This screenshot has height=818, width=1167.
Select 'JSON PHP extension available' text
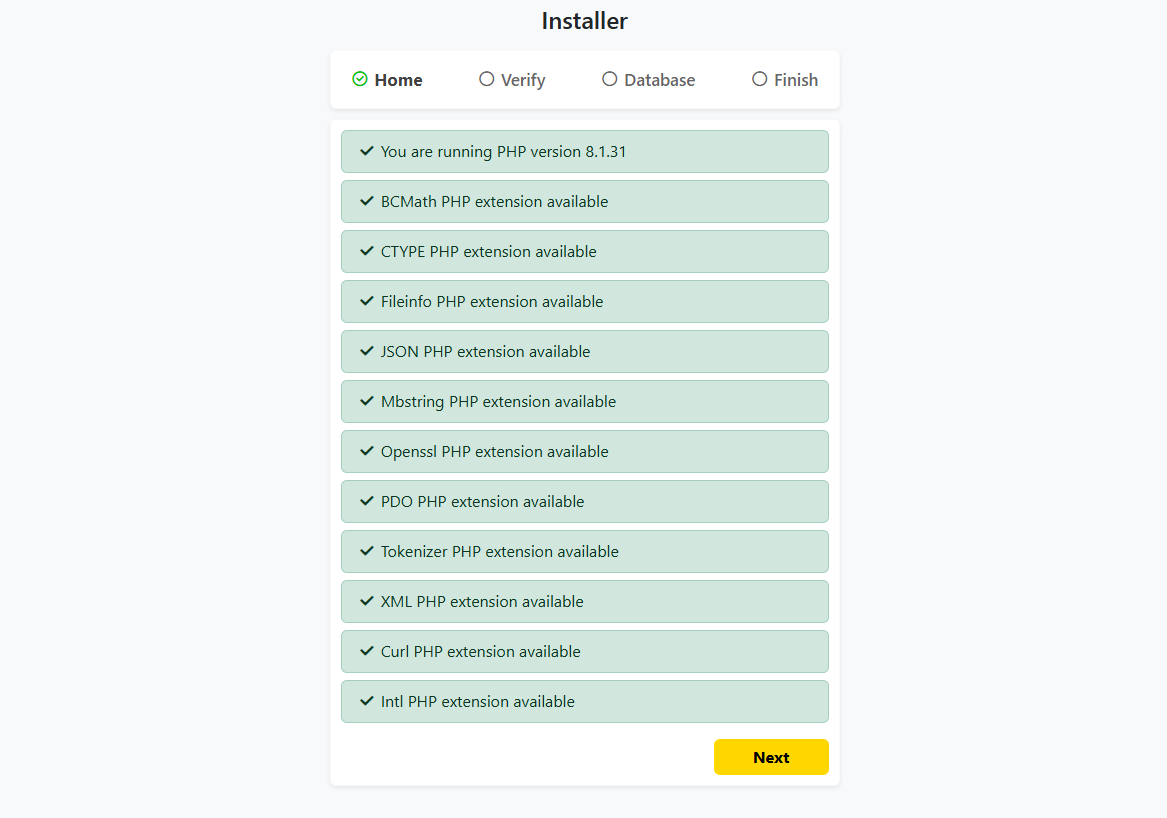pyautogui.click(x=485, y=351)
